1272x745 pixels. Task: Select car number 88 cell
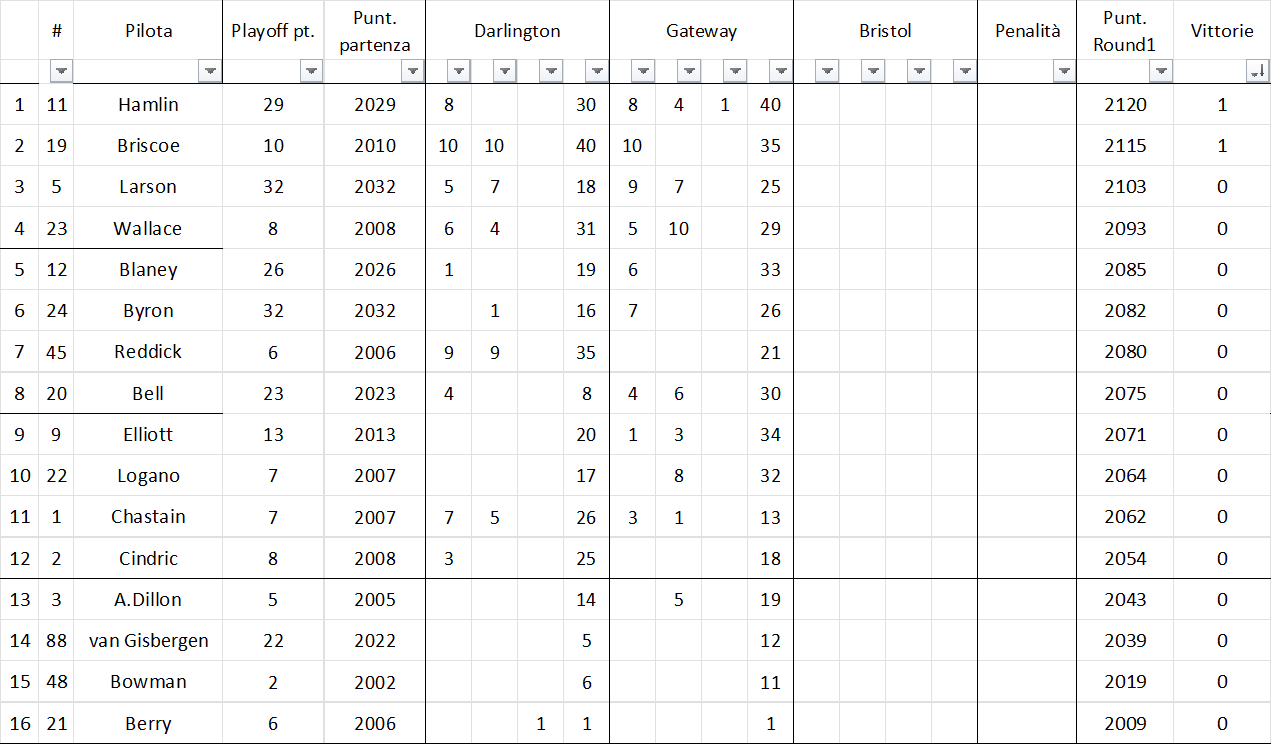[x=56, y=641]
